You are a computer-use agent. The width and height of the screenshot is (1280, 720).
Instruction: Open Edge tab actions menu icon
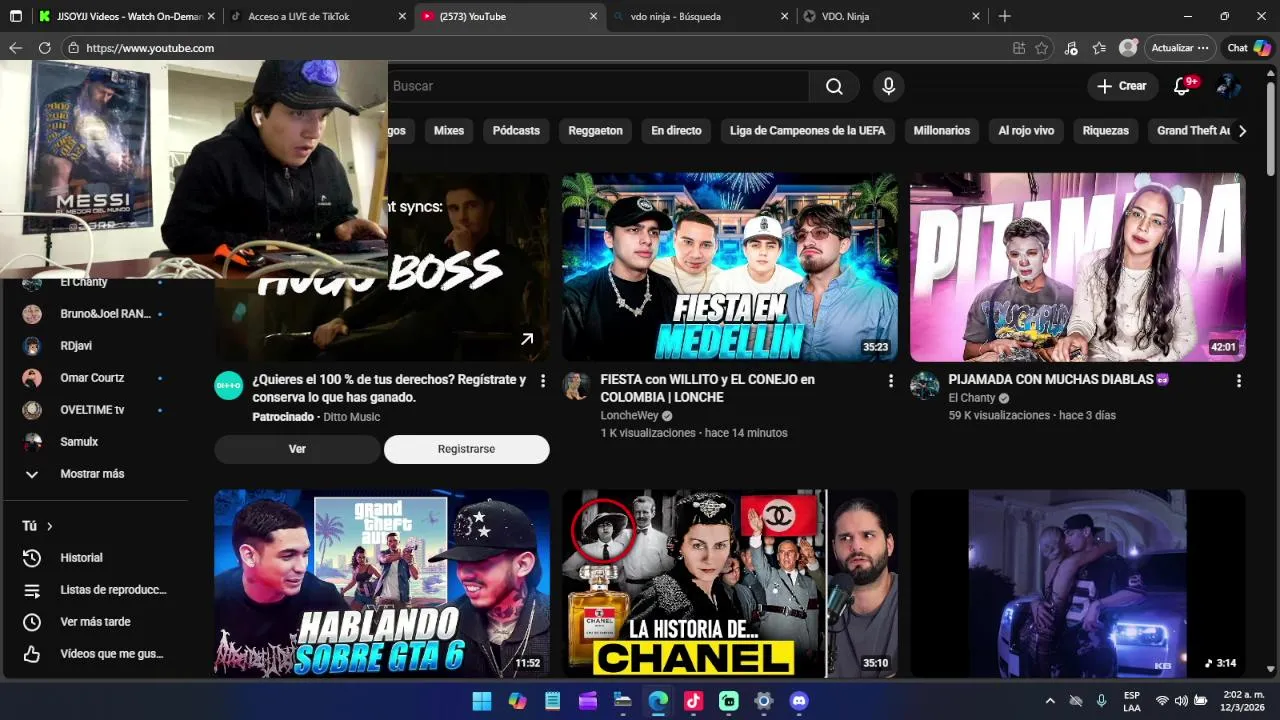16,16
